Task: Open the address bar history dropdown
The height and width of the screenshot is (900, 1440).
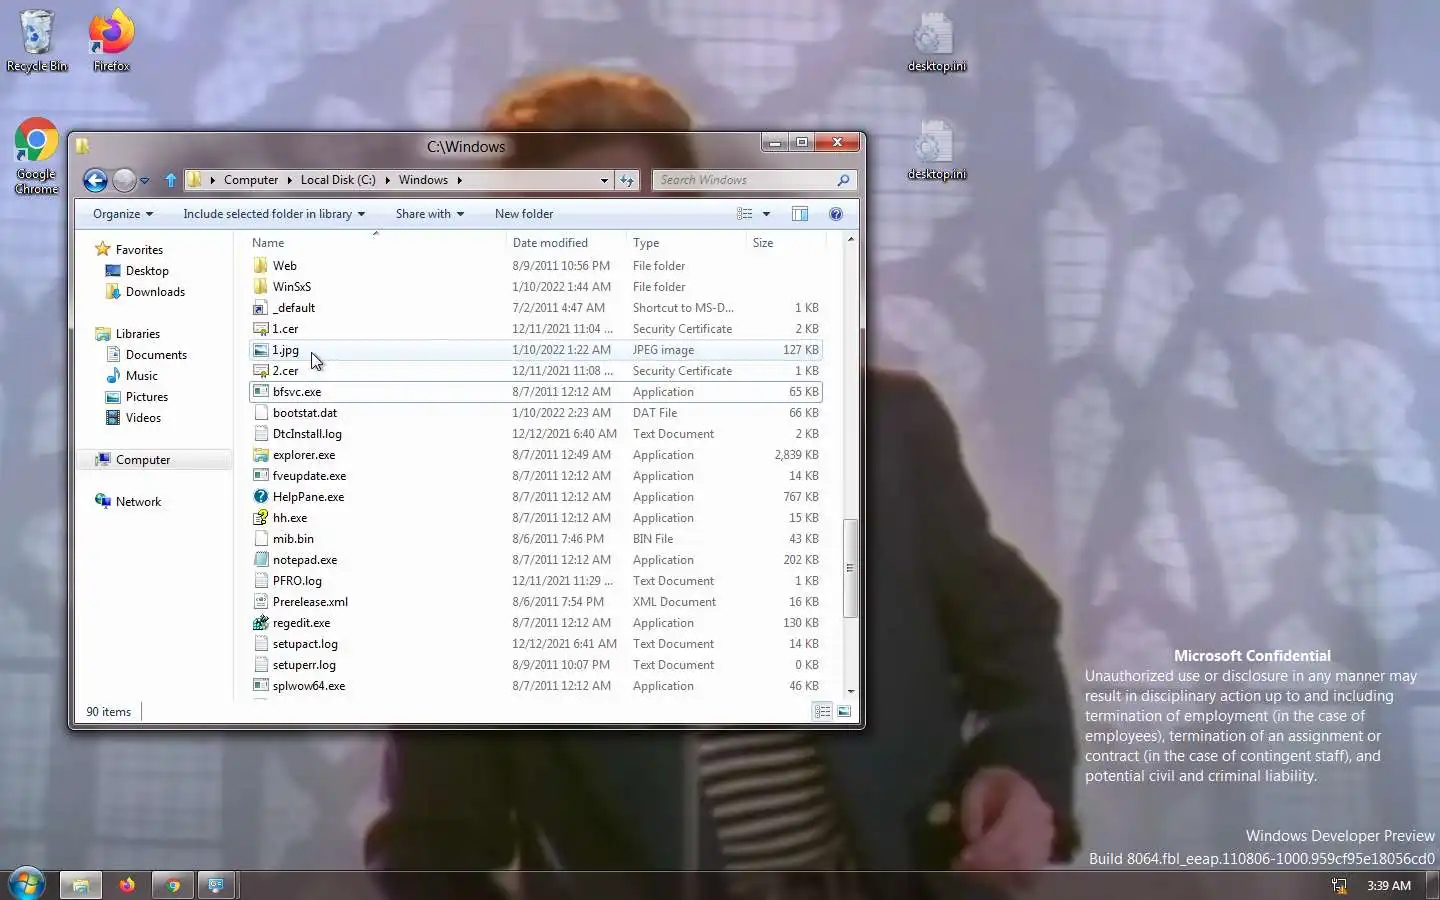Action: 604,181
